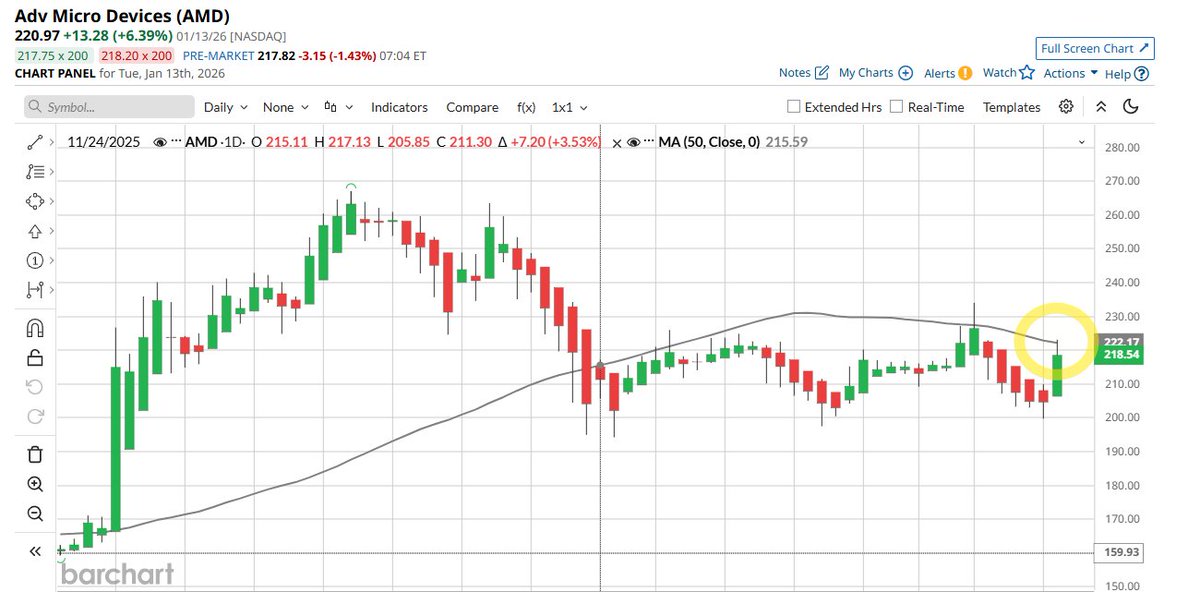Enable the Extended Hrs checkbox

pyautogui.click(x=794, y=106)
